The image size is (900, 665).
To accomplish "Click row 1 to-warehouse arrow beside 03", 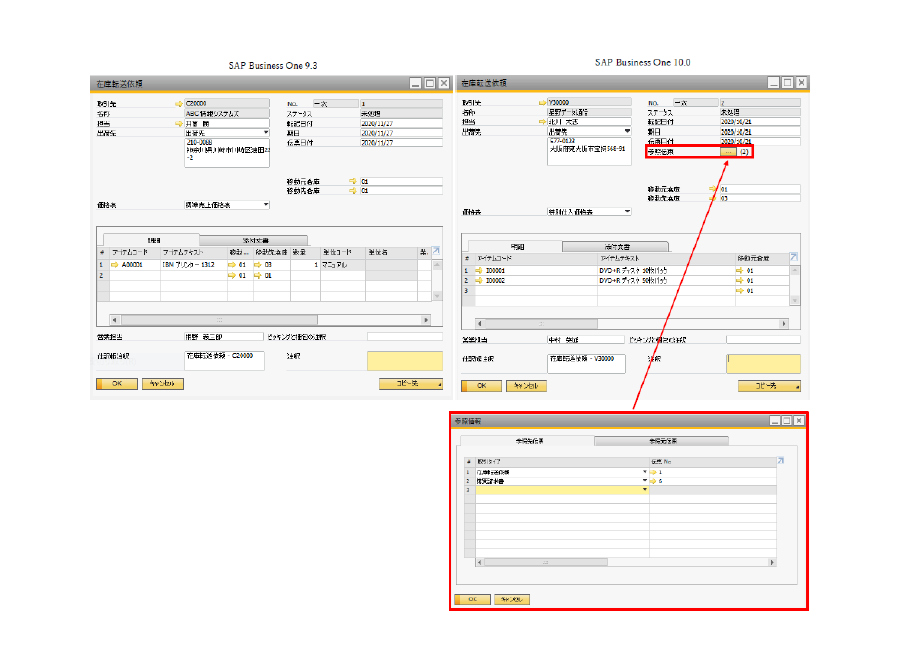I will point(258,265).
